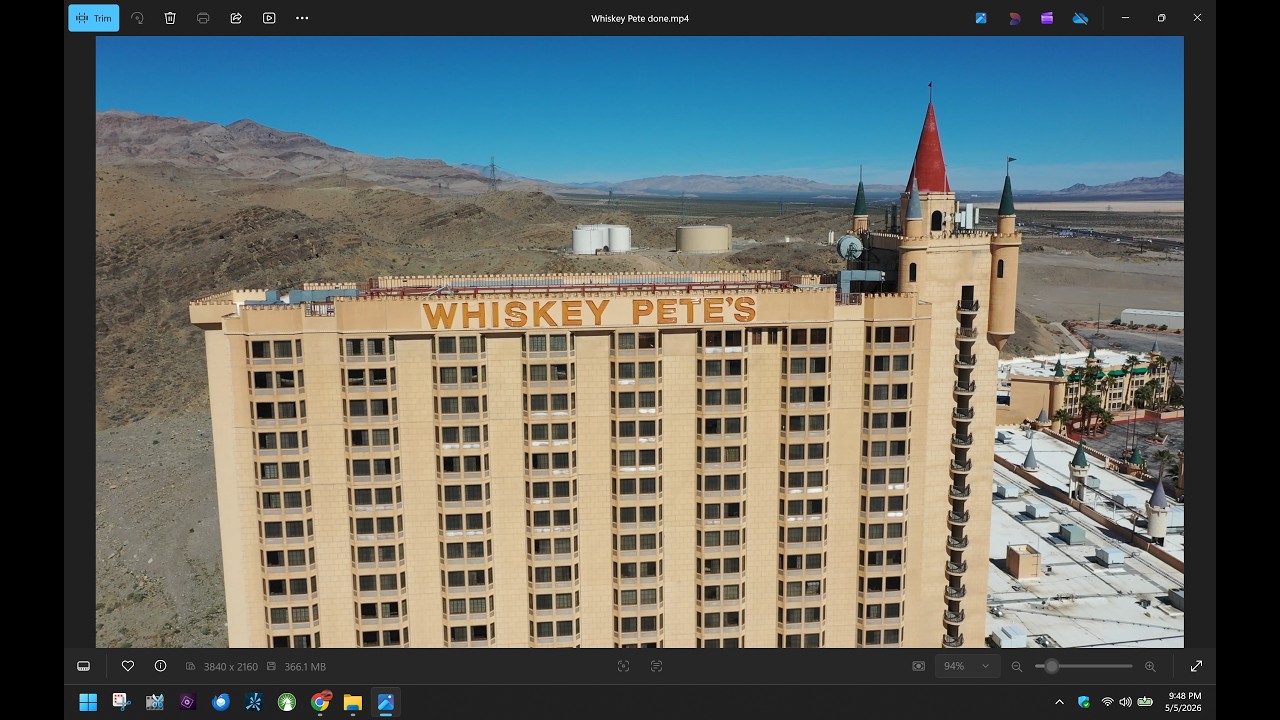Click the slideshow play icon
1280x720 pixels.
269,18
